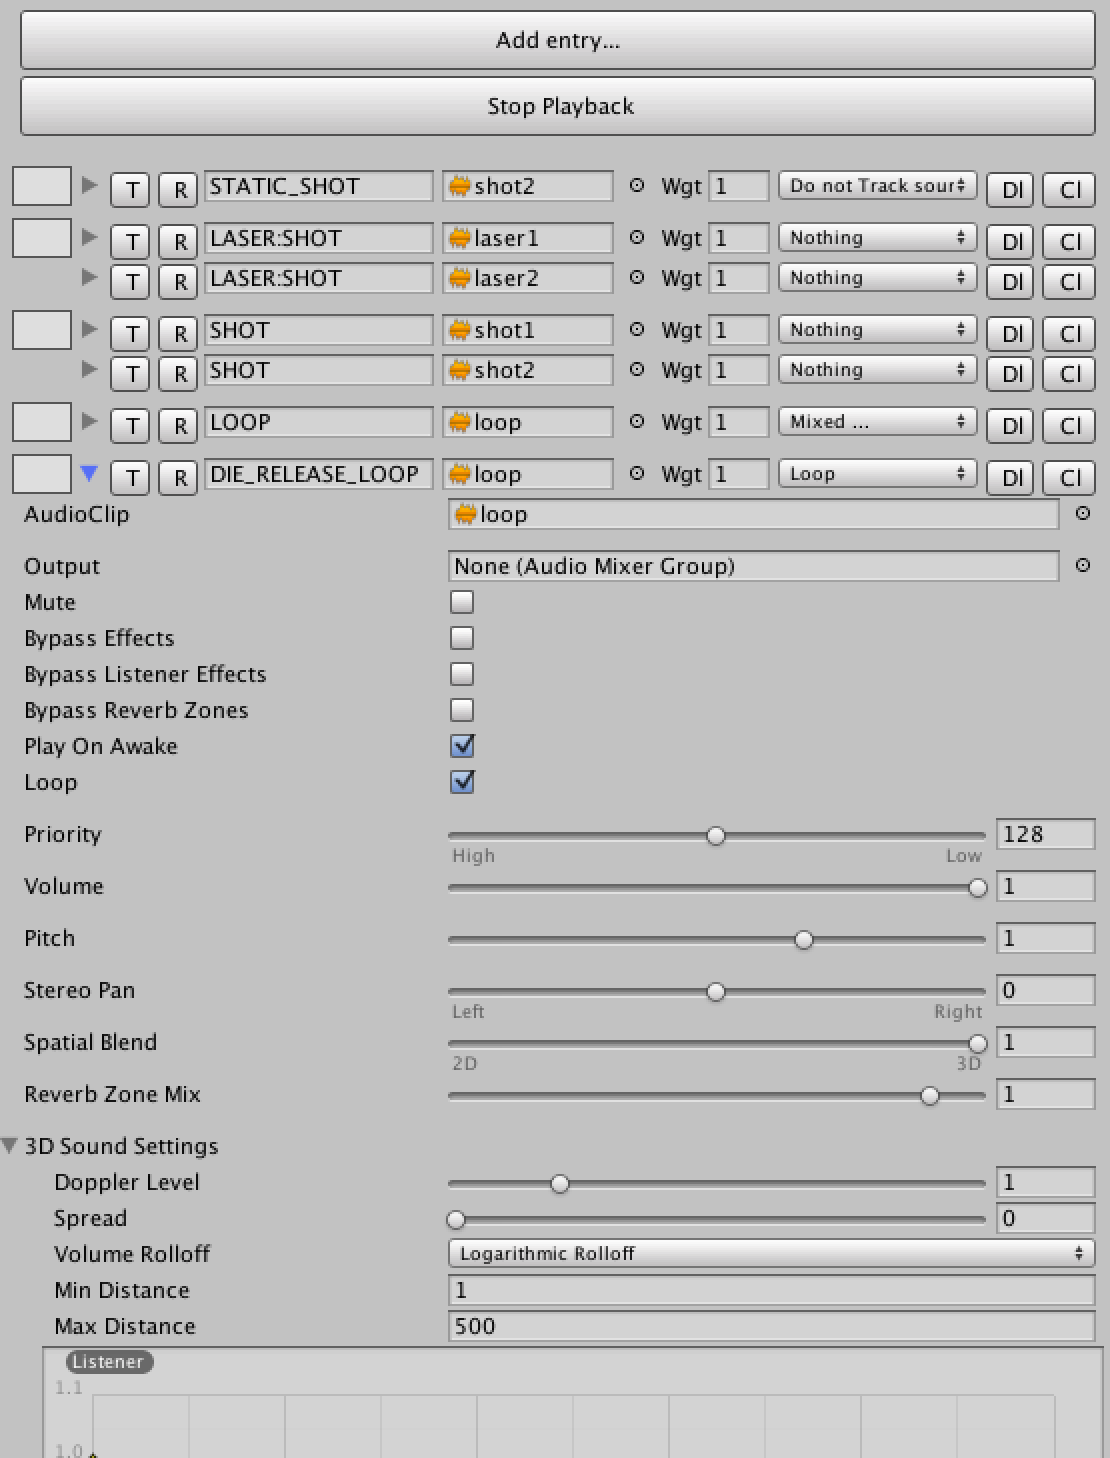The width and height of the screenshot is (1110, 1458).
Task: Open object picker for AudioClip loop field
Action: 1082,514
